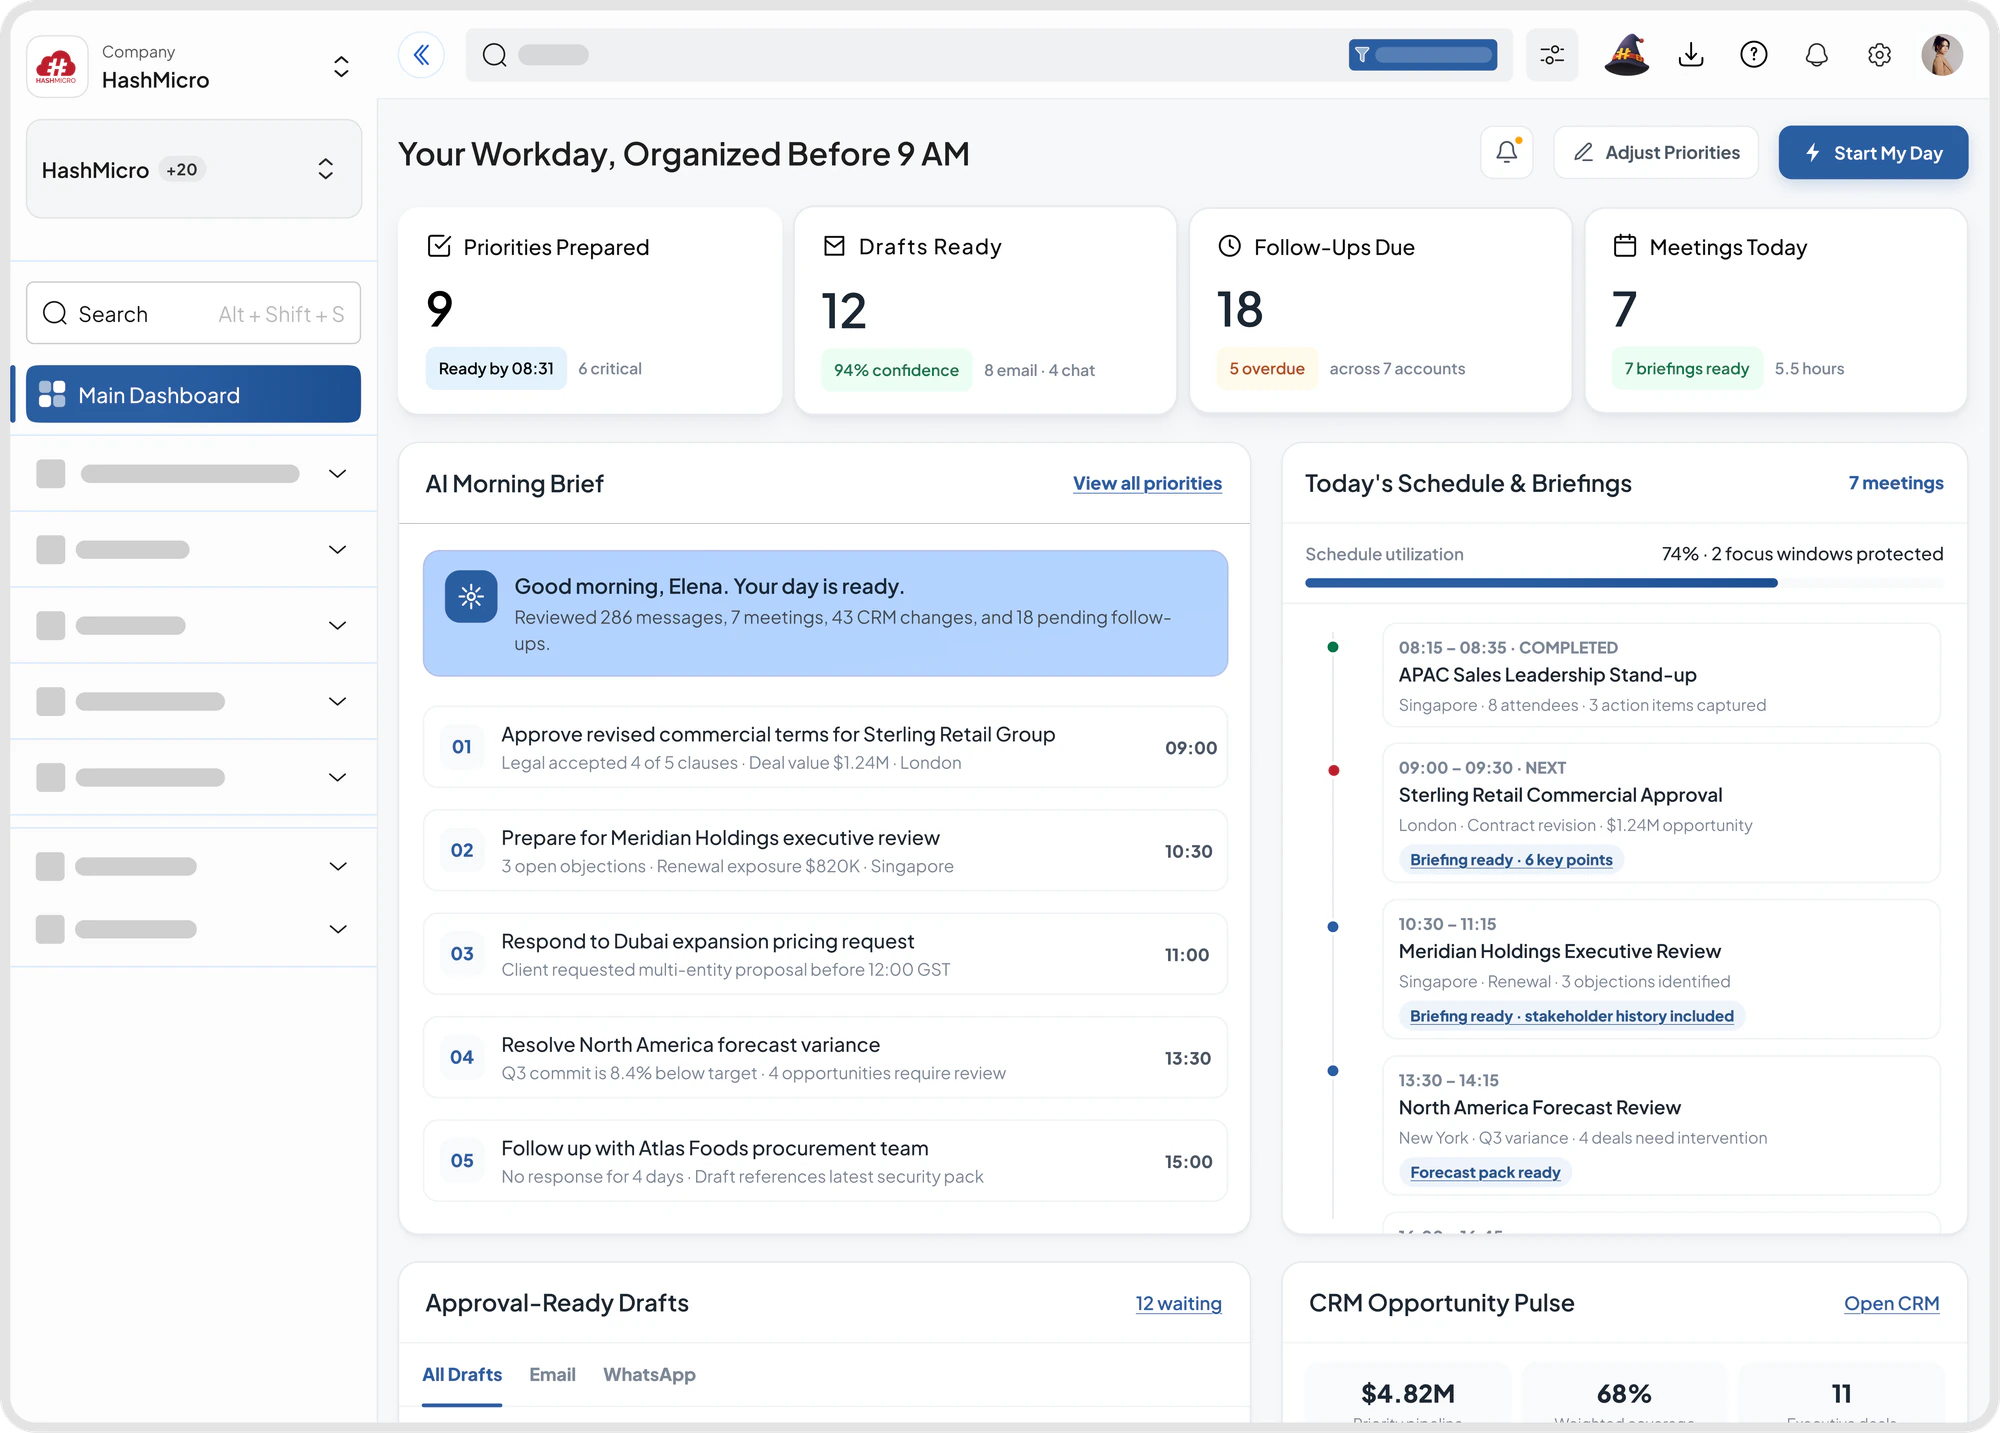Click the Priorities Prepared checkbox icon
Image resolution: width=2000 pixels, height=1433 pixels.
(439, 246)
